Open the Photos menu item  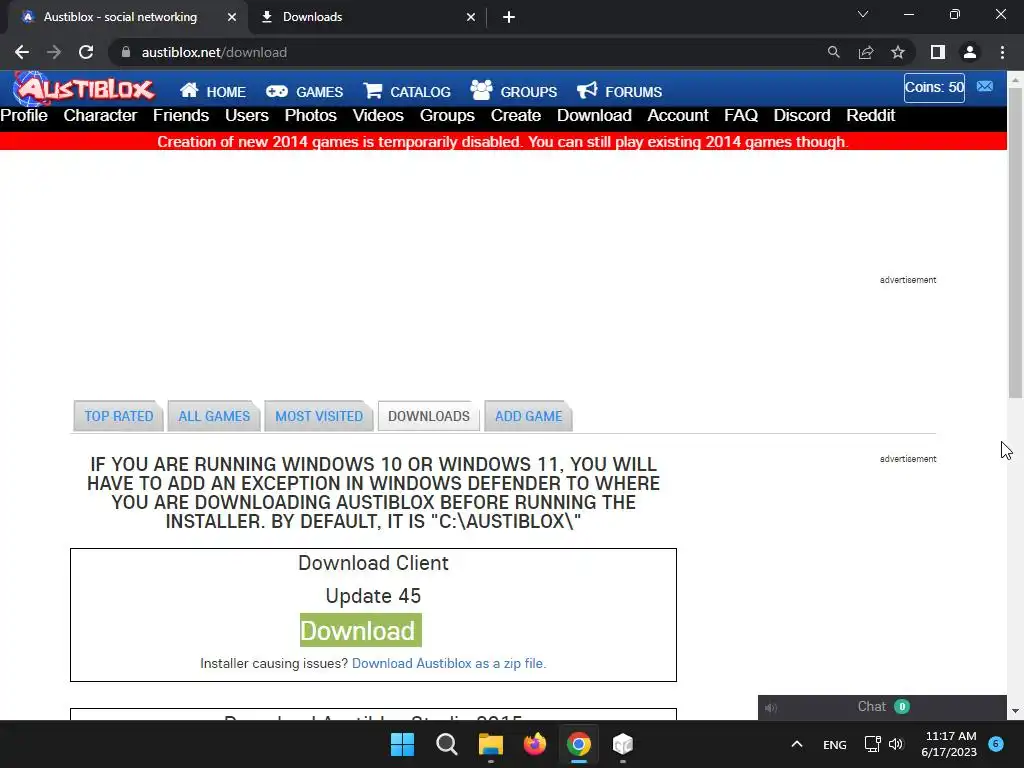310,116
